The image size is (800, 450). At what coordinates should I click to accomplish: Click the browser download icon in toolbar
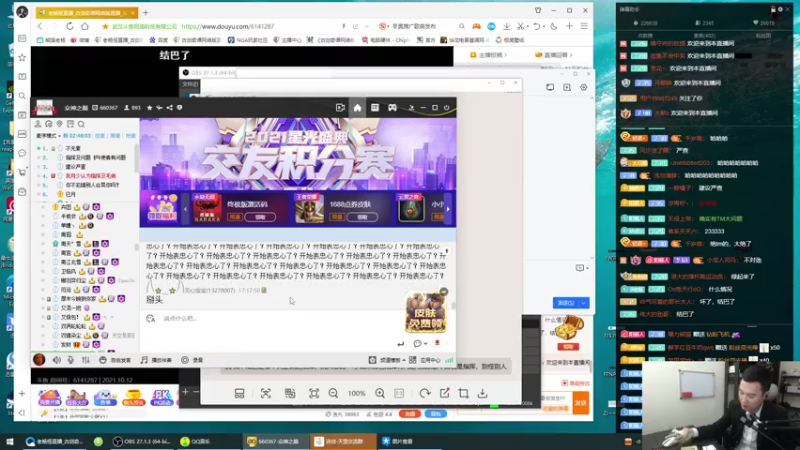(507, 26)
